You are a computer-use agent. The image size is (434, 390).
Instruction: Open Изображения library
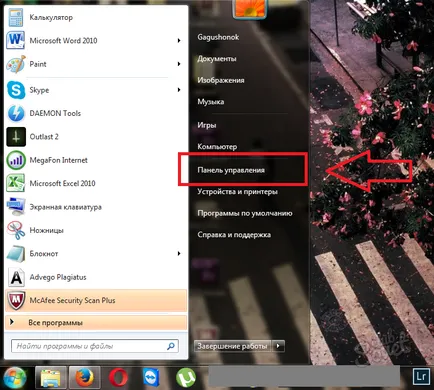pos(221,80)
